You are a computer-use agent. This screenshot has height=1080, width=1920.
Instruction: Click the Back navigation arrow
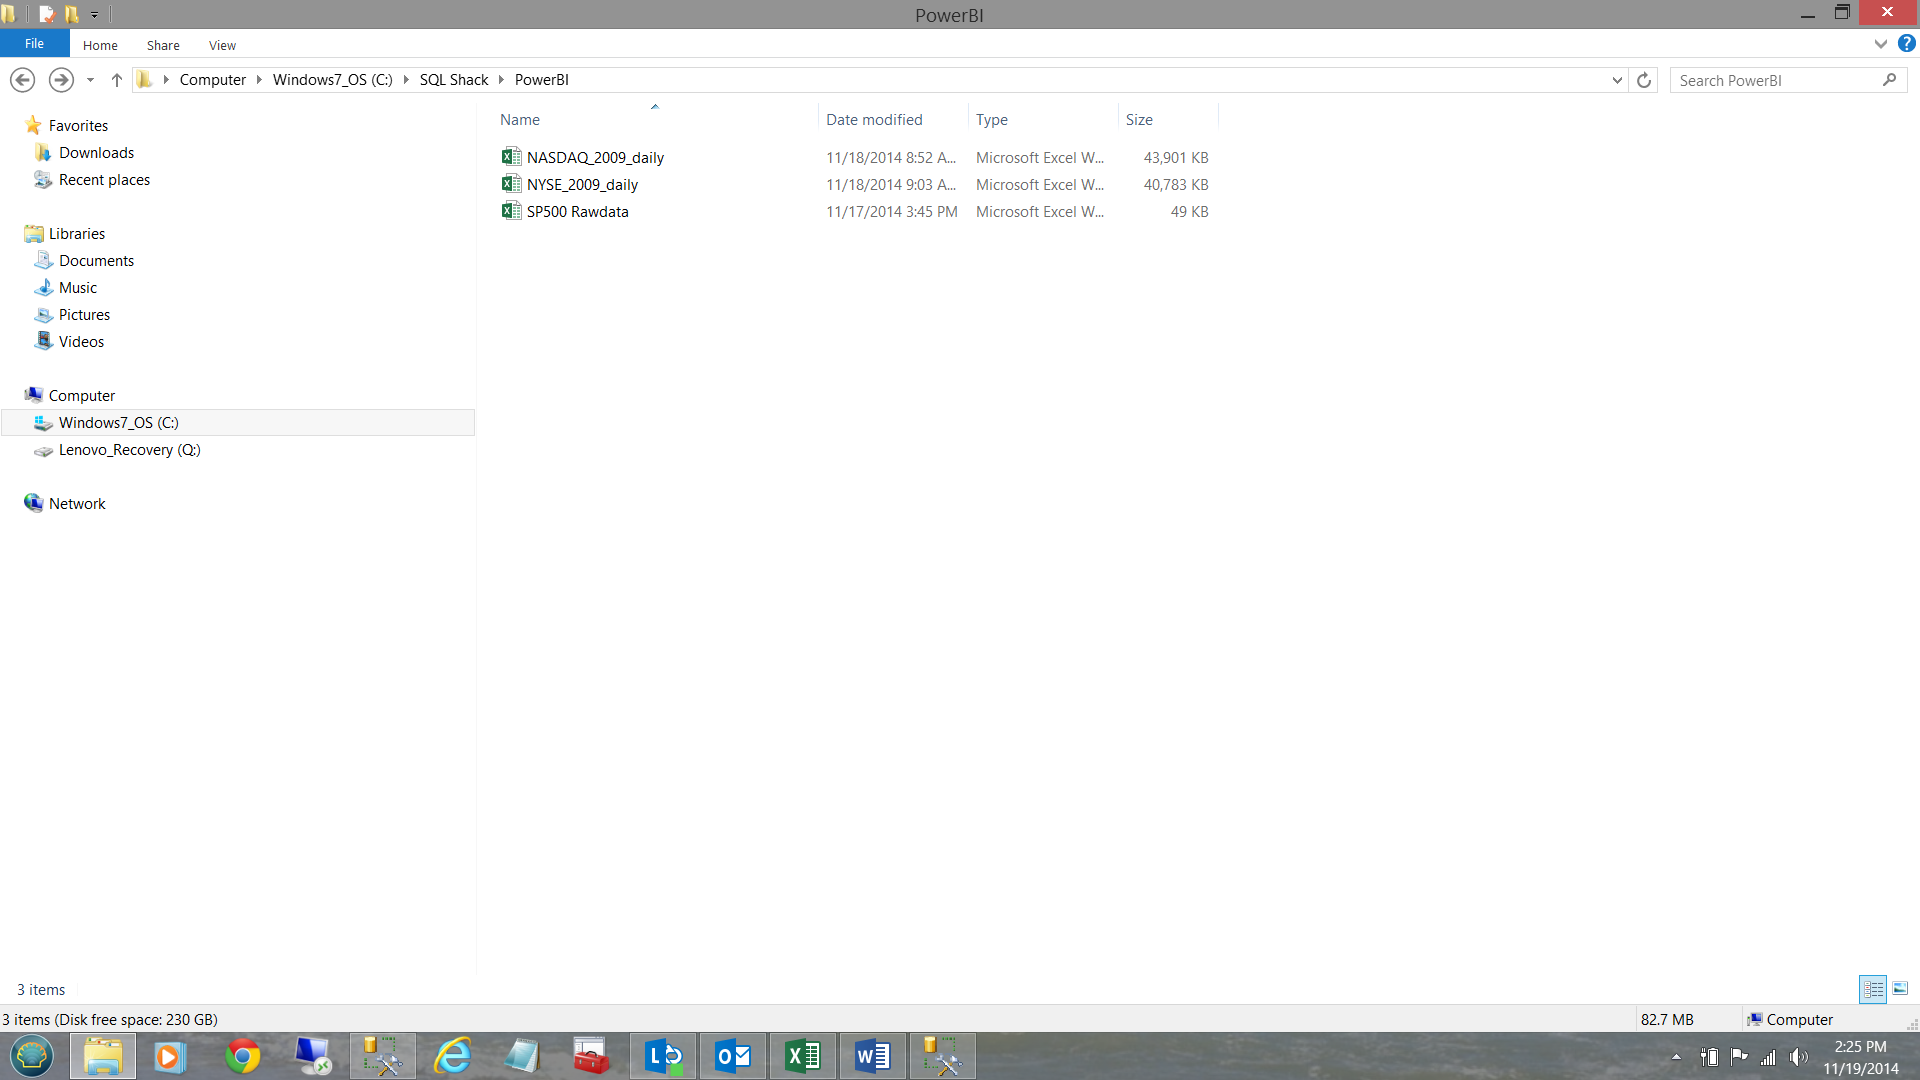[x=22, y=80]
